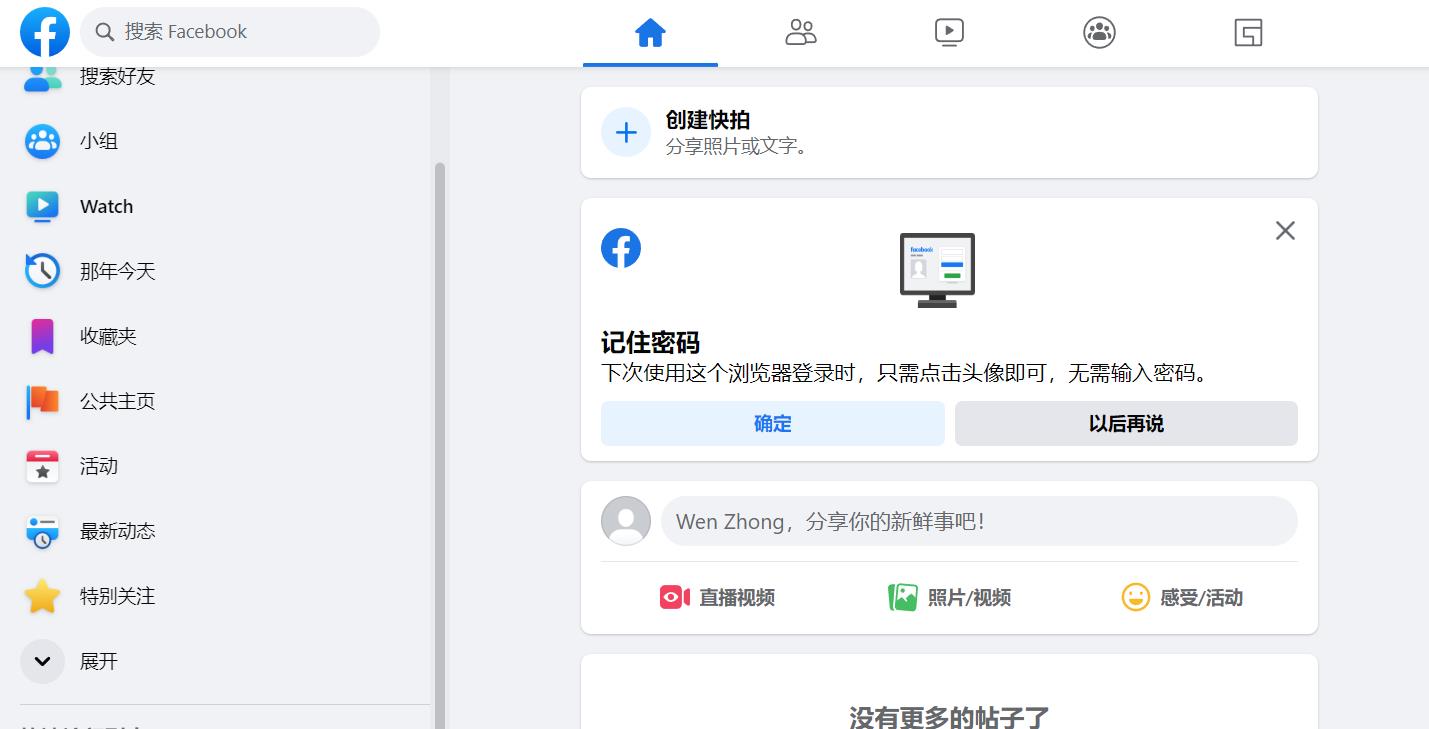
Task: Expand the sidebar with 展开 chevron
Action: coord(42,661)
